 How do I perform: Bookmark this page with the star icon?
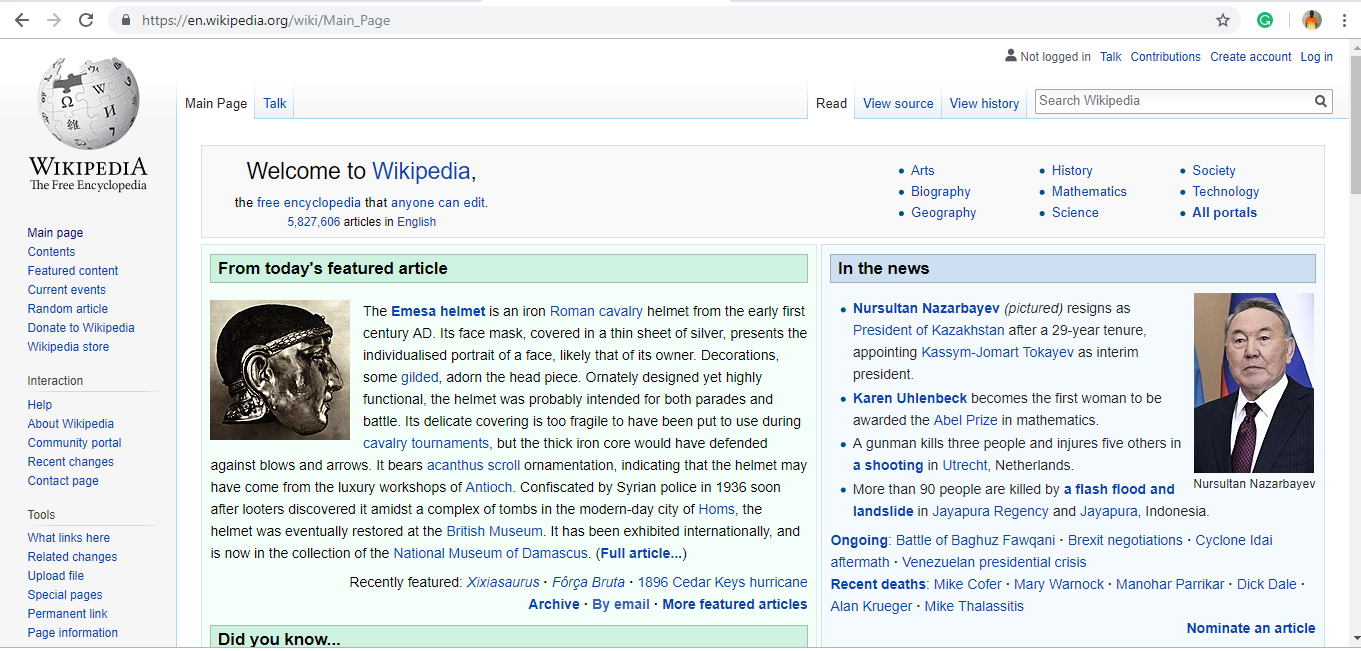click(x=1222, y=20)
